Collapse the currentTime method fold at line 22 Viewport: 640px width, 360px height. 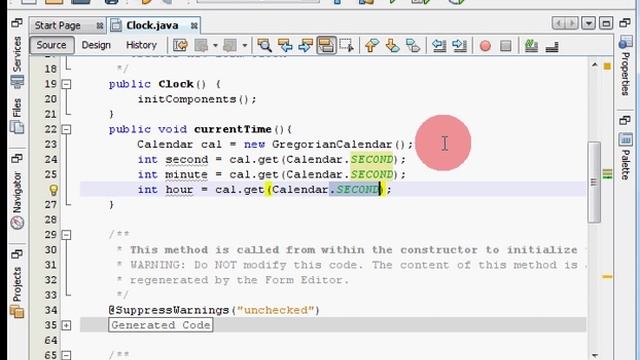point(66,129)
